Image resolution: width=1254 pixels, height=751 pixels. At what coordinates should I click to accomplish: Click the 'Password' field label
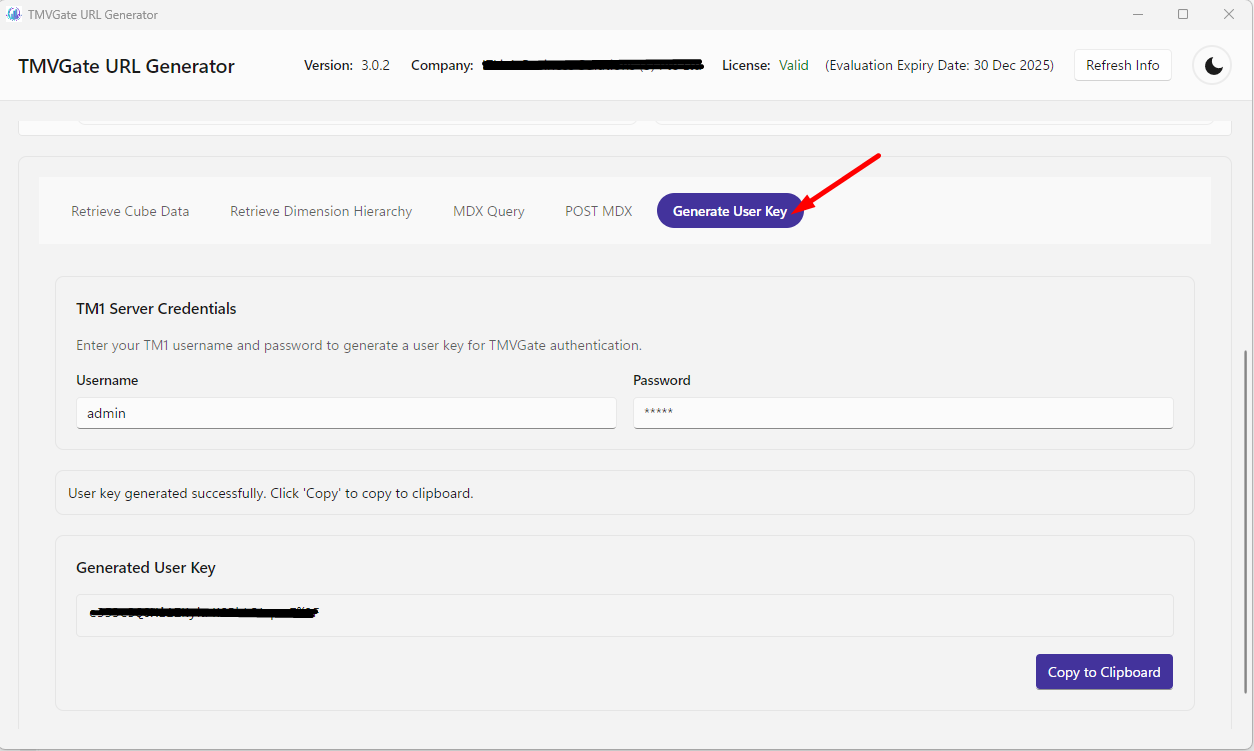click(x=662, y=380)
